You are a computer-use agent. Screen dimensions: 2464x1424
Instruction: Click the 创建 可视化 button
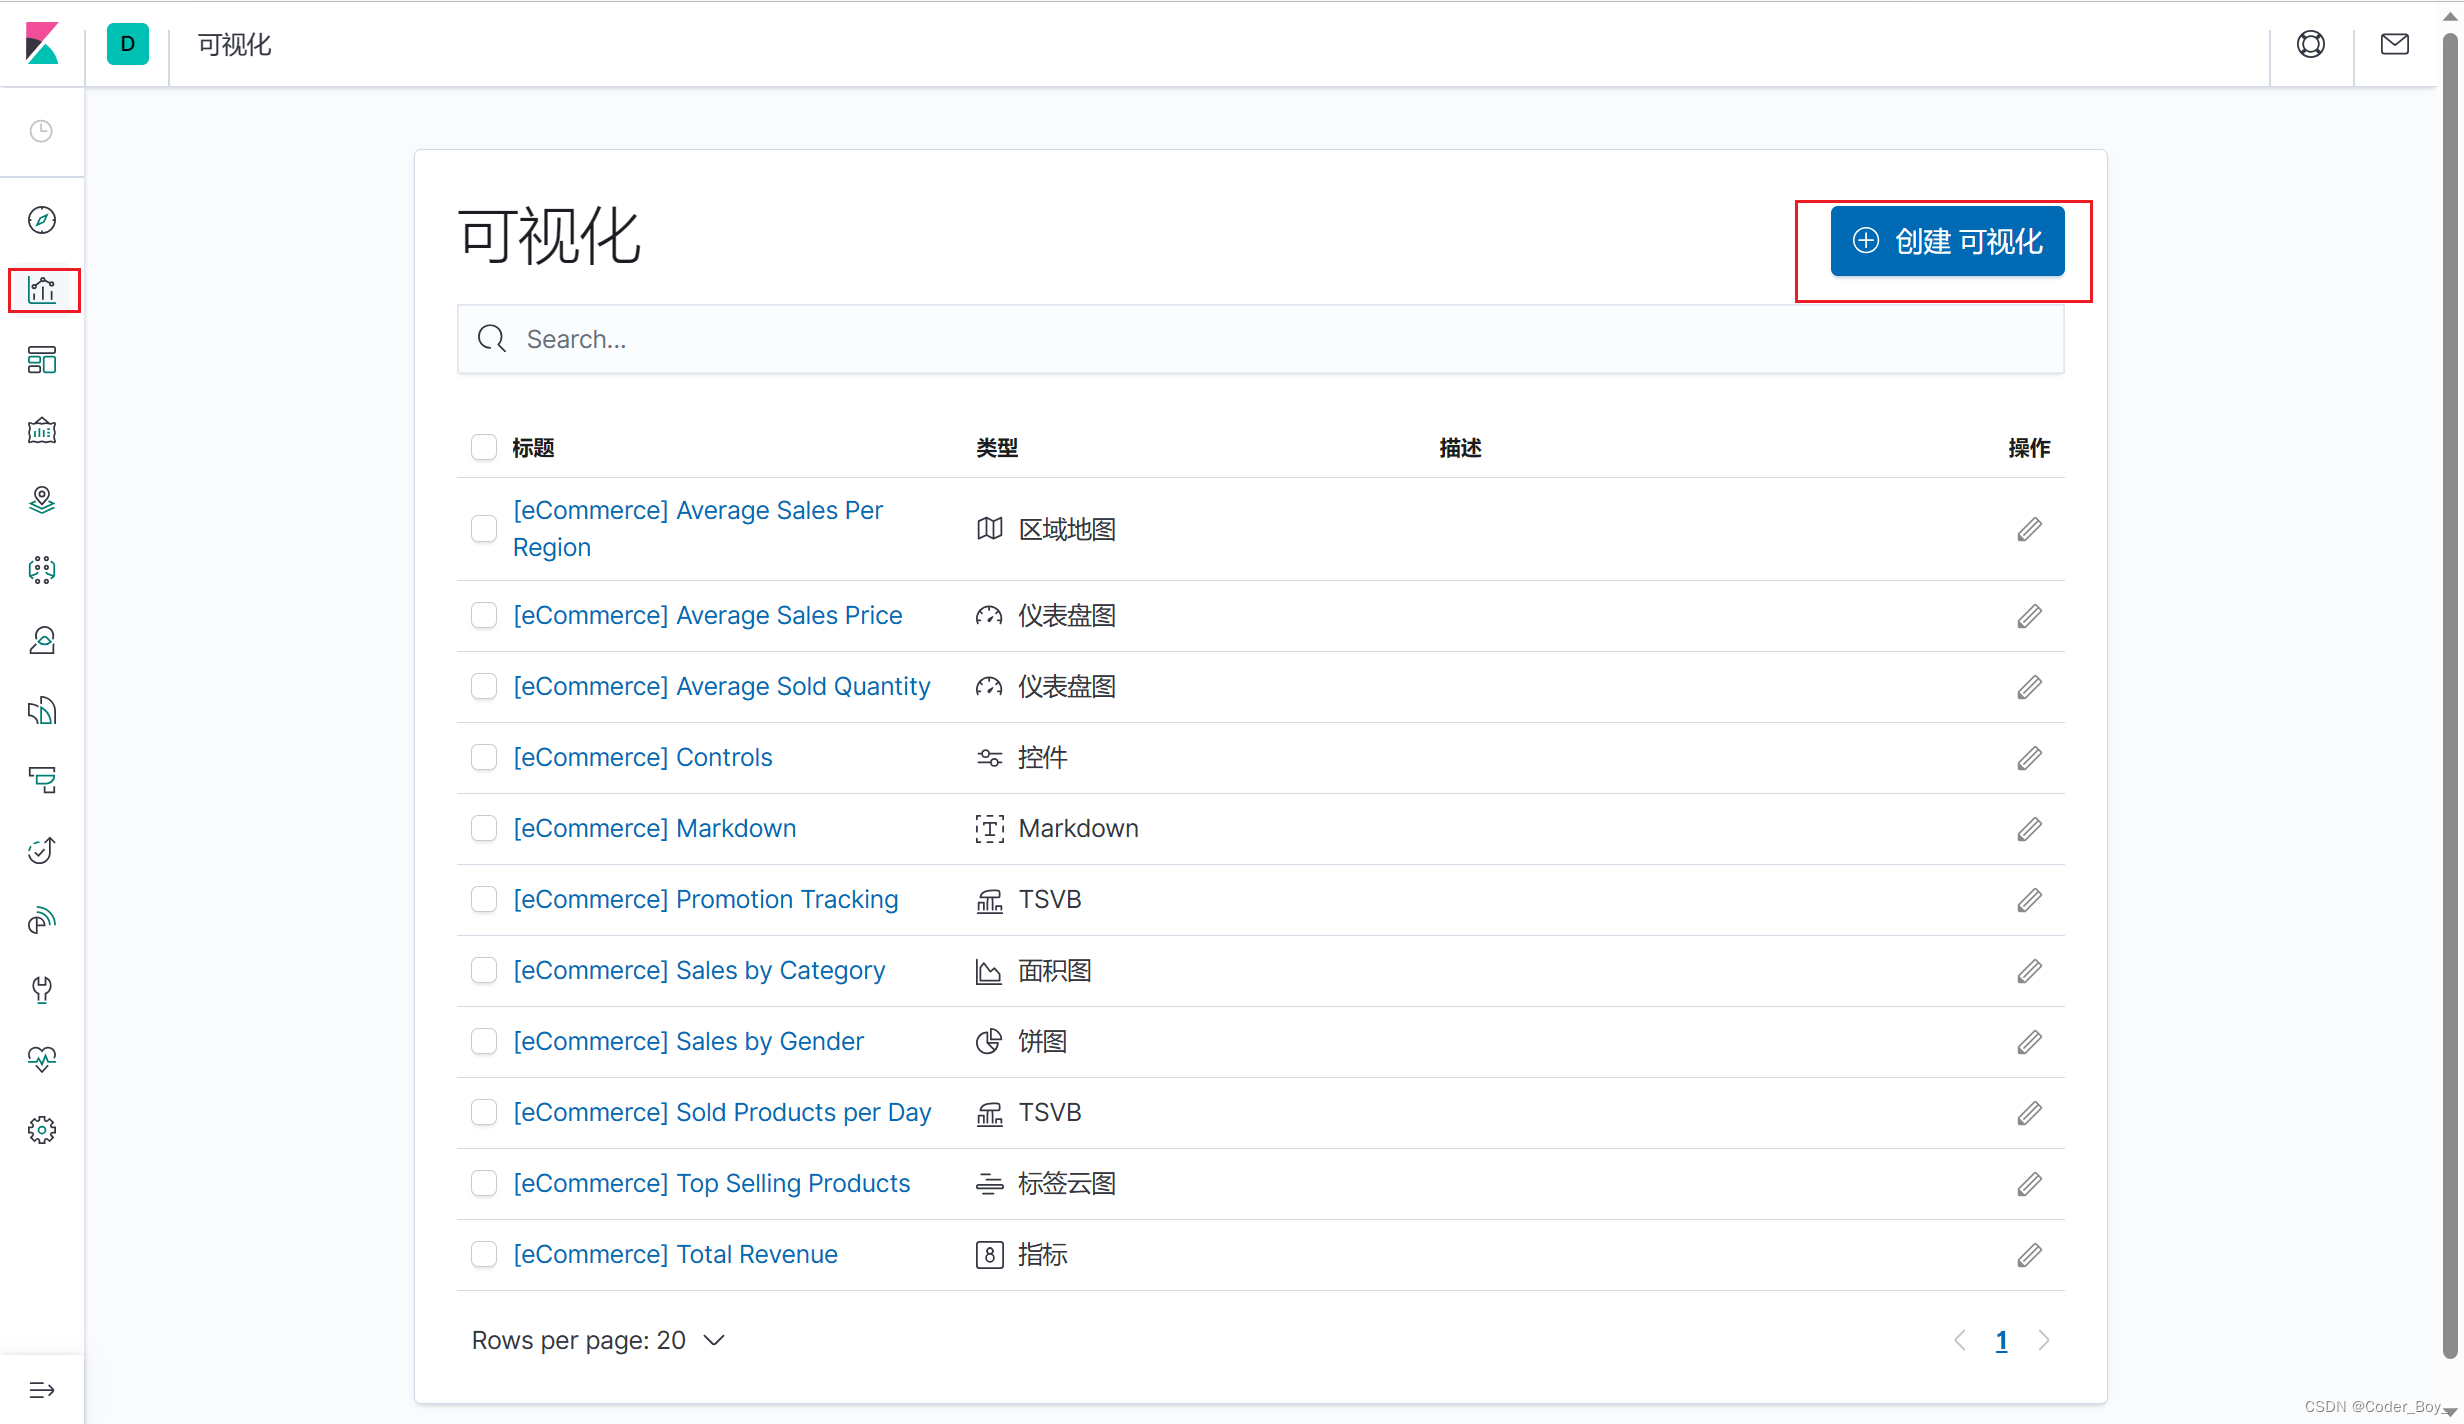[x=1947, y=241]
